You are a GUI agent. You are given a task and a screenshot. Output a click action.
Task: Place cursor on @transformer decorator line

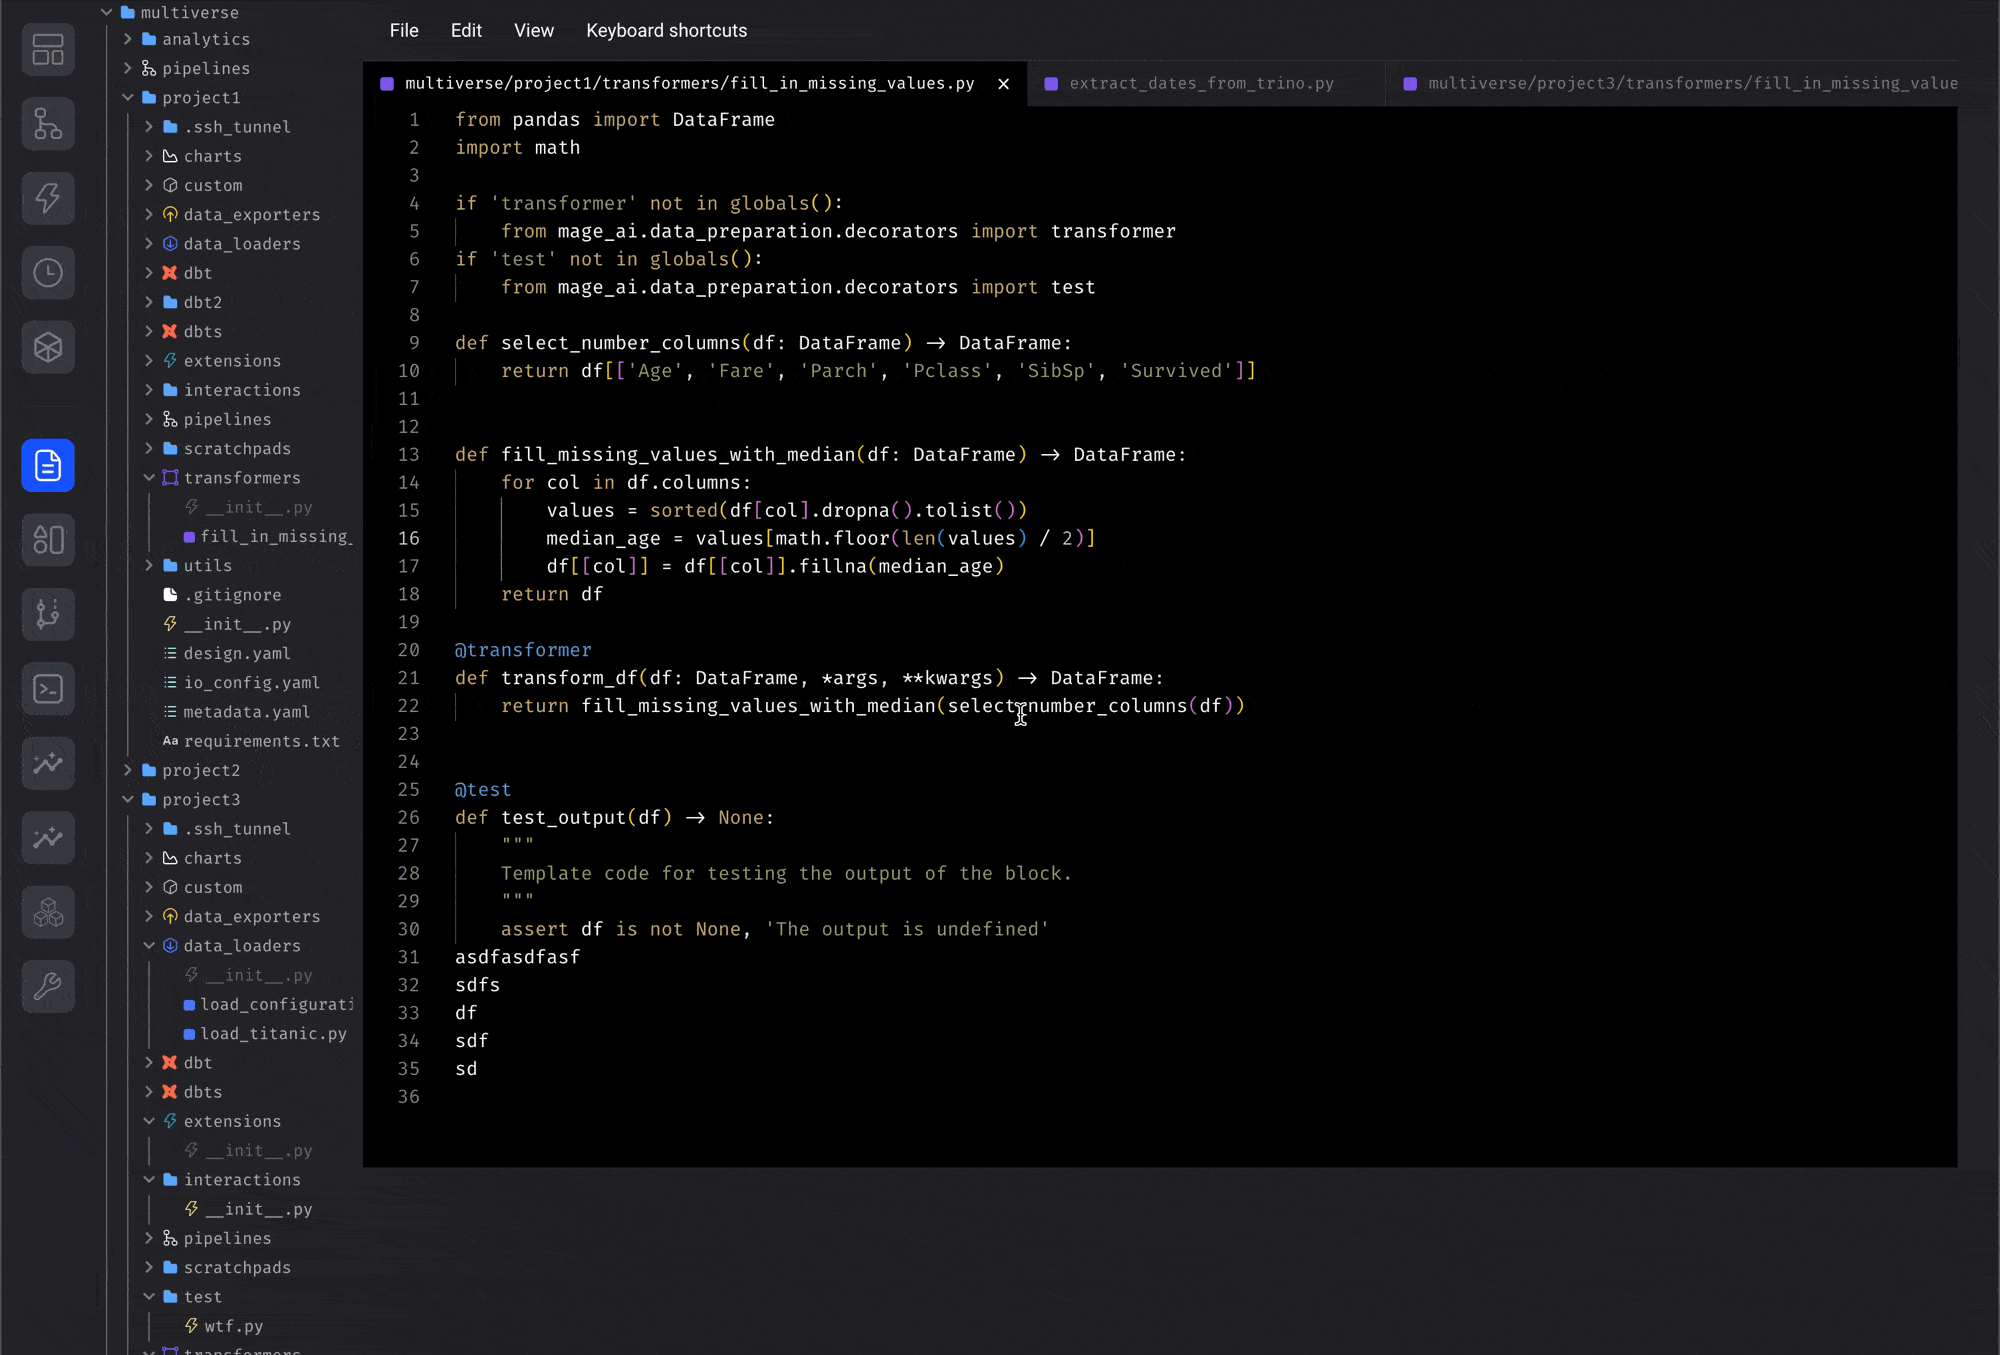click(x=523, y=650)
